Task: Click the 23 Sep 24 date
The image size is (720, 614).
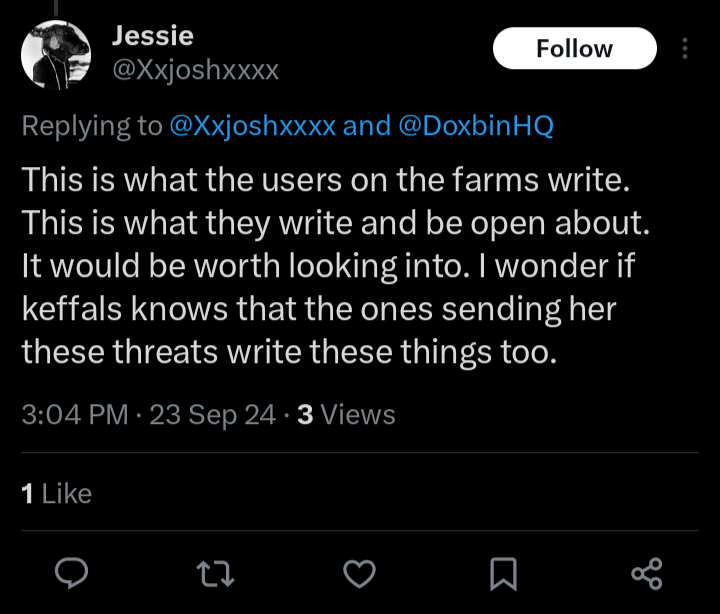Action: point(213,415)
